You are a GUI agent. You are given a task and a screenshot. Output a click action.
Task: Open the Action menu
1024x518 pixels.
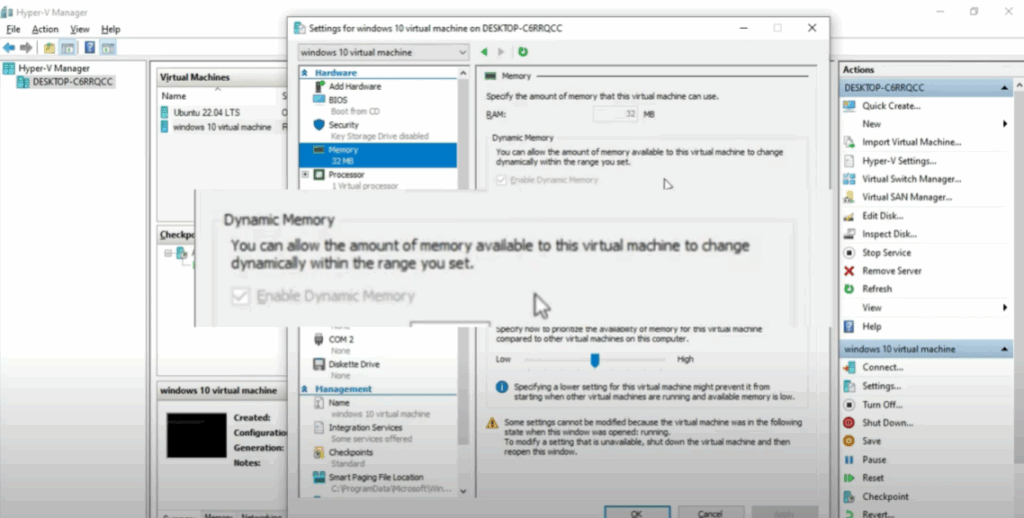point(45,29)
